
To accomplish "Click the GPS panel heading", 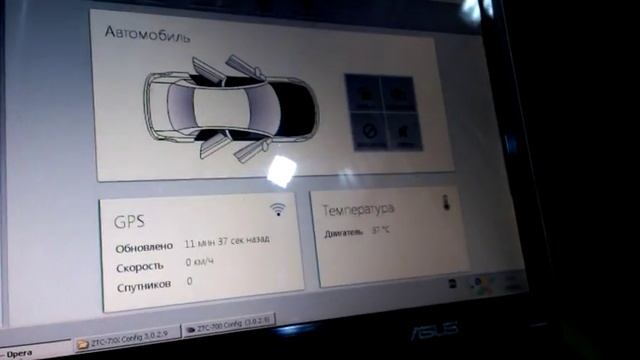I will click(x=129, y=222).
